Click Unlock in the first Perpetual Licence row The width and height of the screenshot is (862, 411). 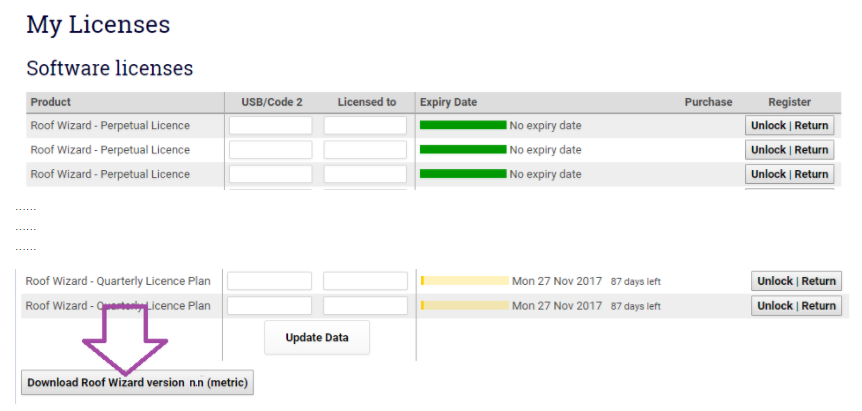tap(769, 125)
